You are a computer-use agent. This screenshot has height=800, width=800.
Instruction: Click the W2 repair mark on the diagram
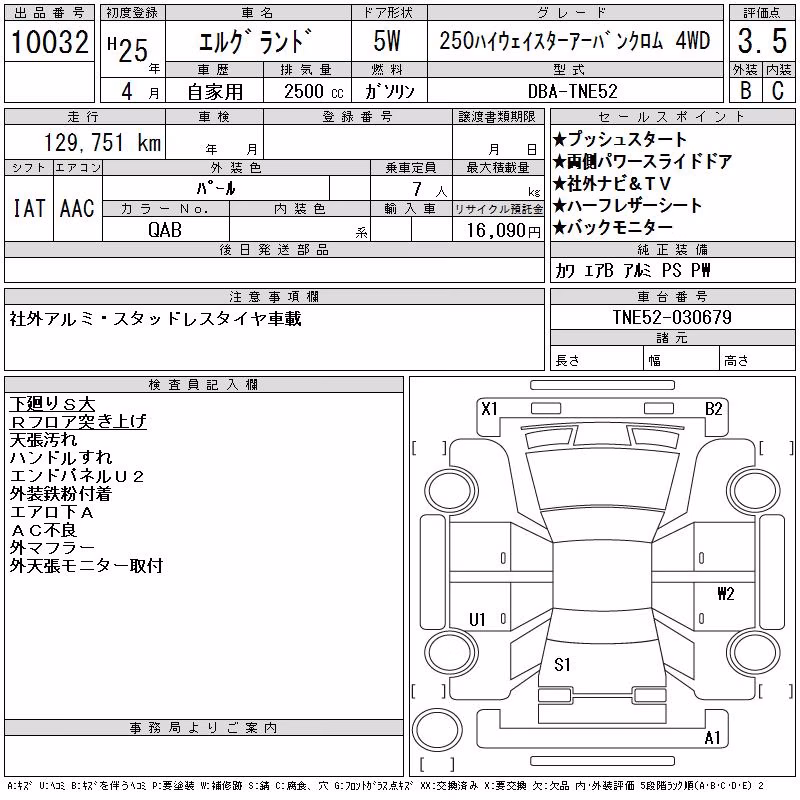pyautogui.click(x=726, y=594)
